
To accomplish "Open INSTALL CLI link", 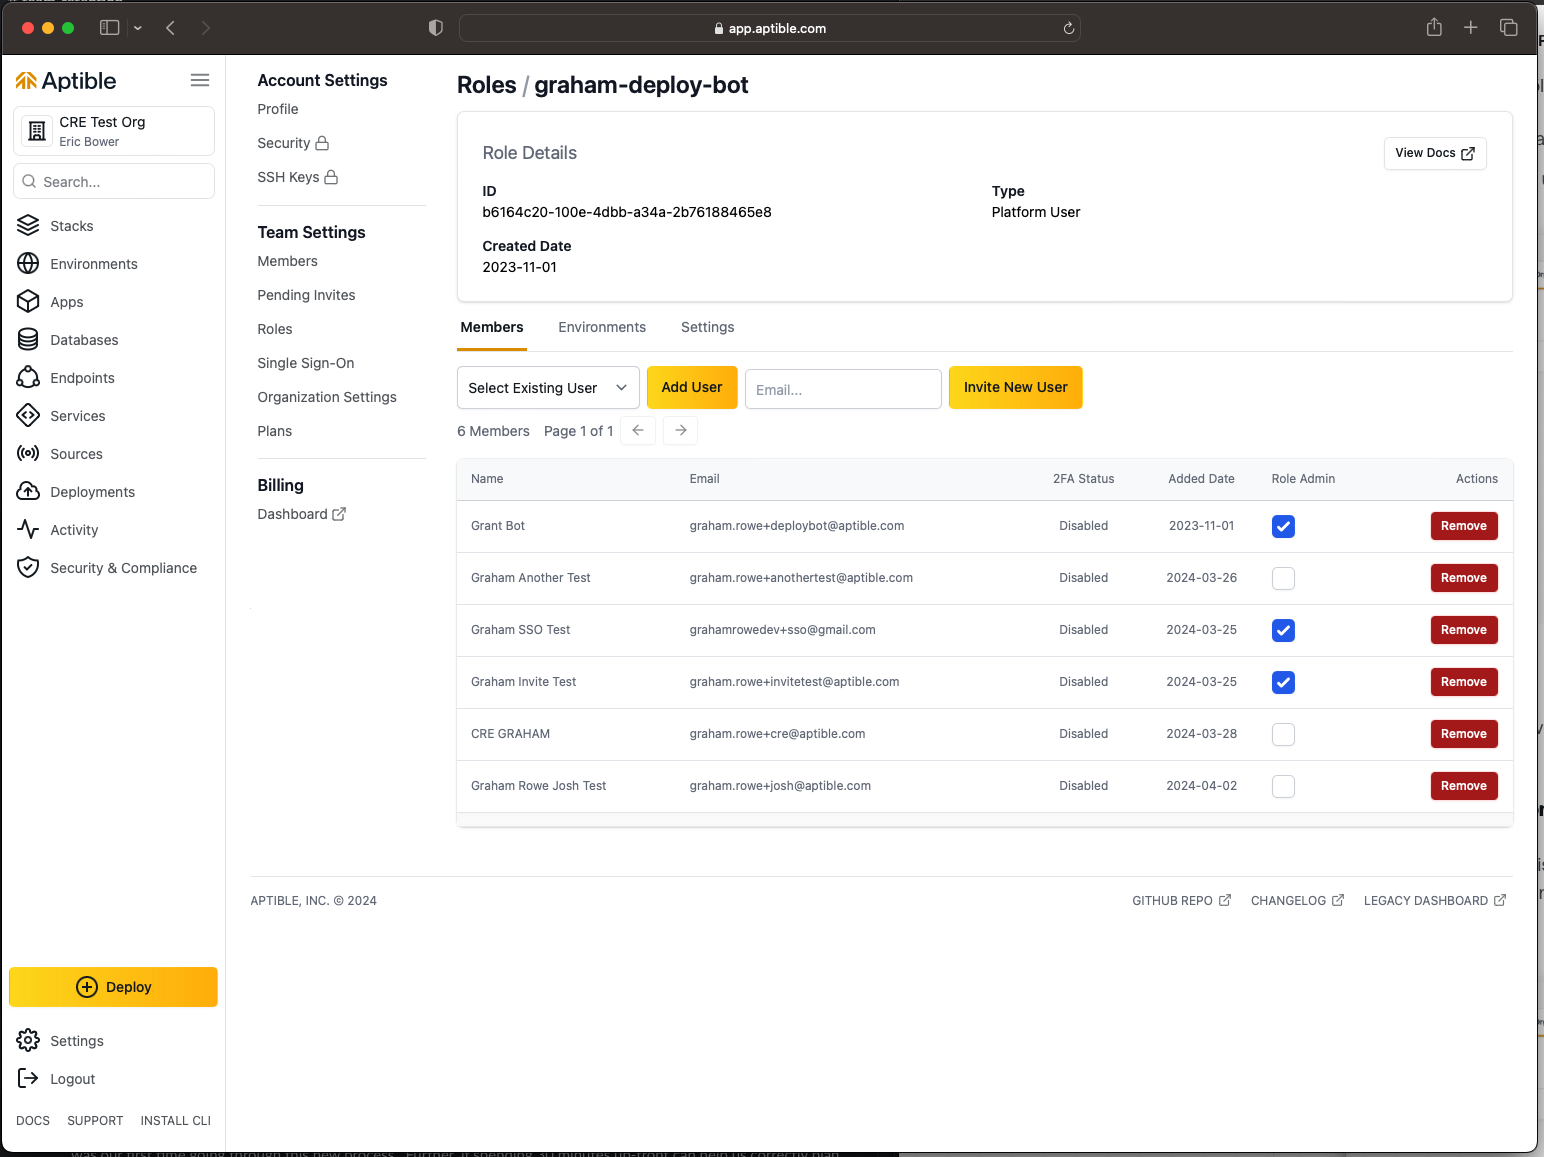I will pyautogui.click(x=176, y=1121).
